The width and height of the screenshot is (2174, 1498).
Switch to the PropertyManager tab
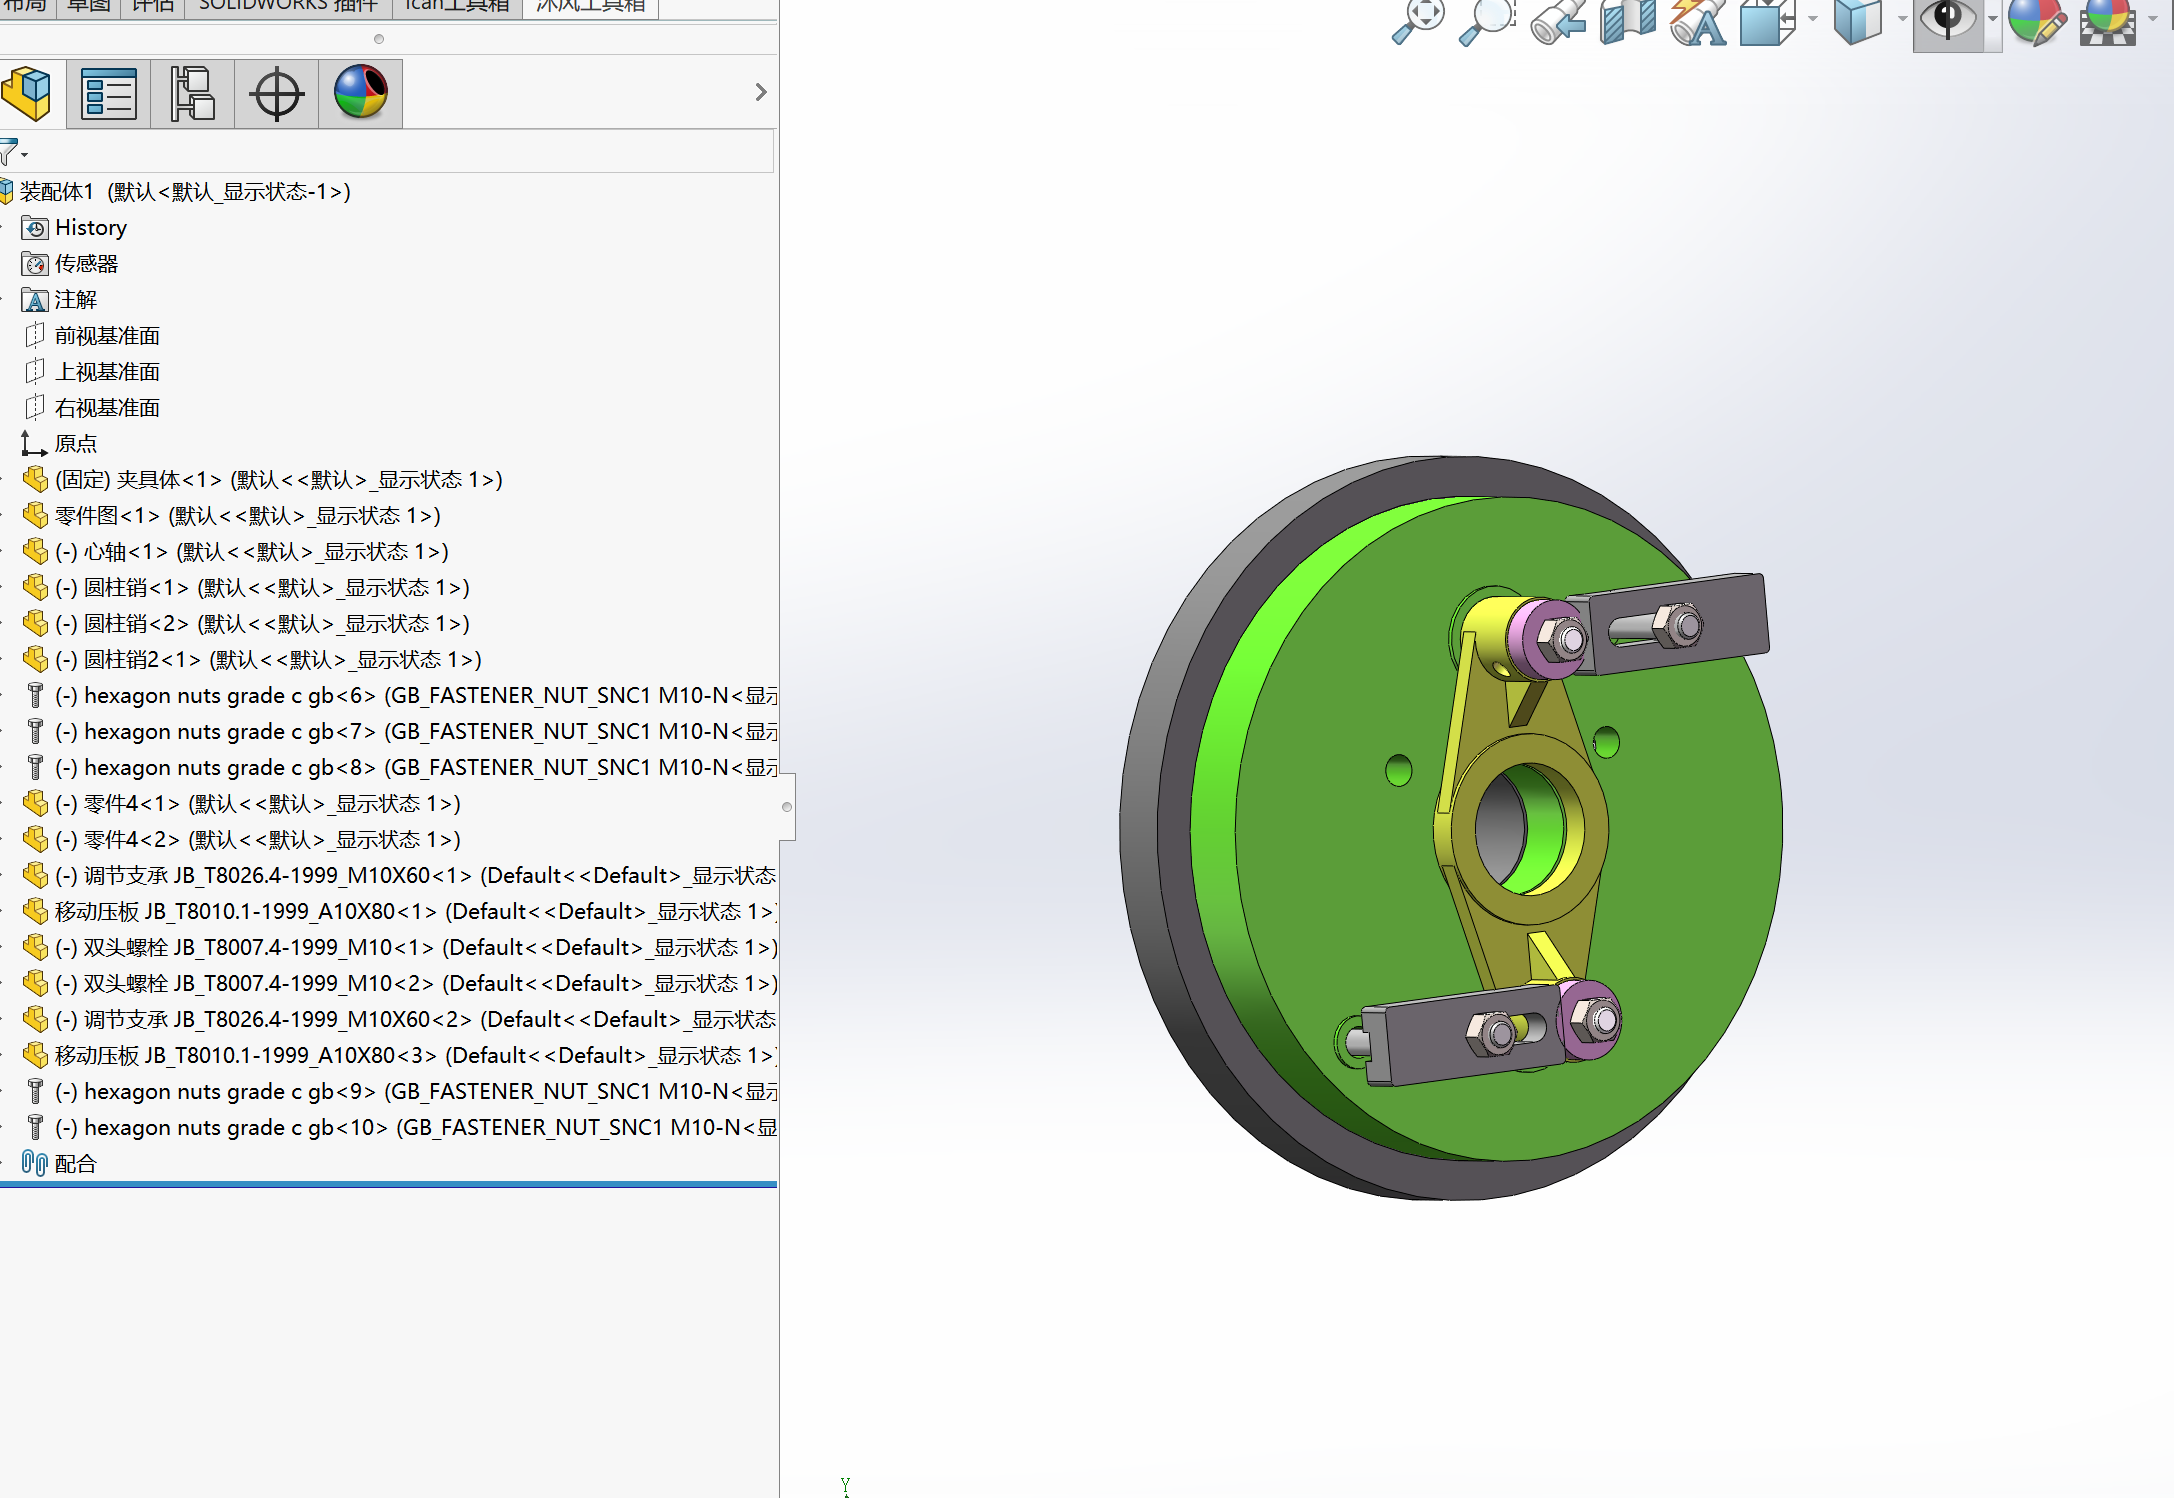109,94
